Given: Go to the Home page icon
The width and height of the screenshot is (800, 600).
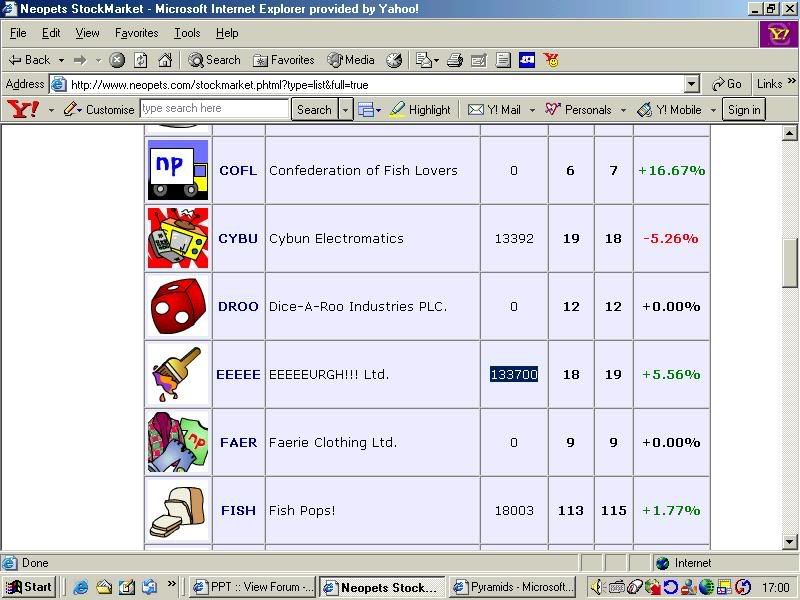Looking at the screenshot, I should (165, 60).
